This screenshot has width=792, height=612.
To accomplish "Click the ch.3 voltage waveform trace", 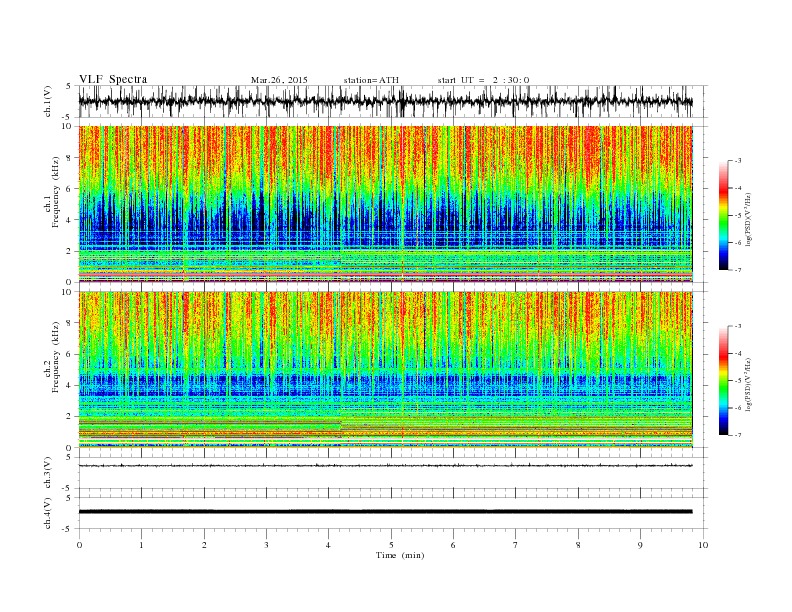I will [x=385, y=466].
